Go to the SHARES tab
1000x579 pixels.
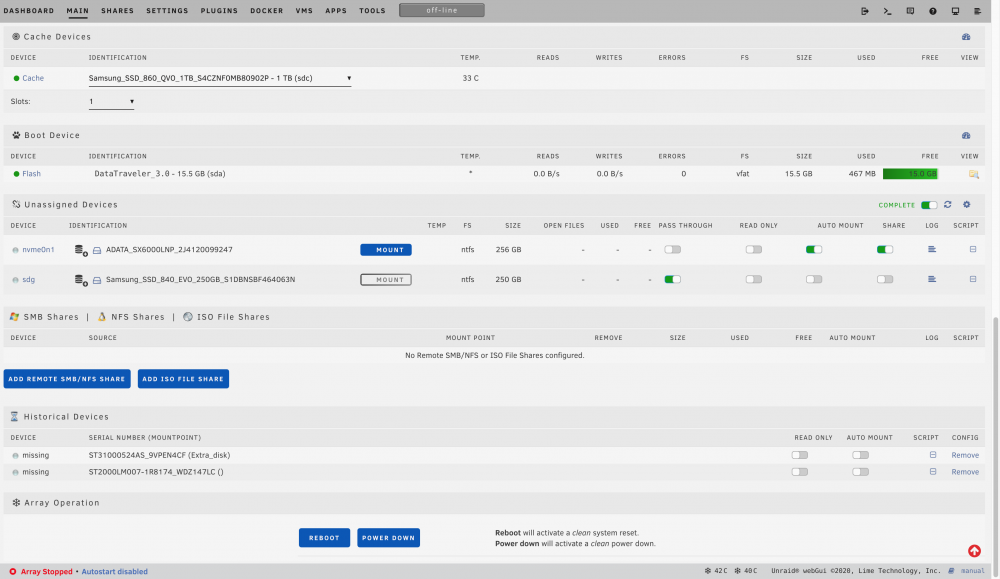point(117,11)
